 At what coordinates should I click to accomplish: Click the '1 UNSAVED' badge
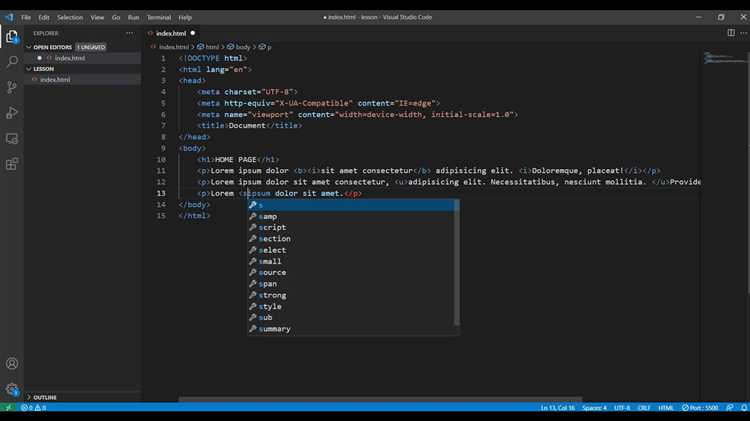pos(91,47)
